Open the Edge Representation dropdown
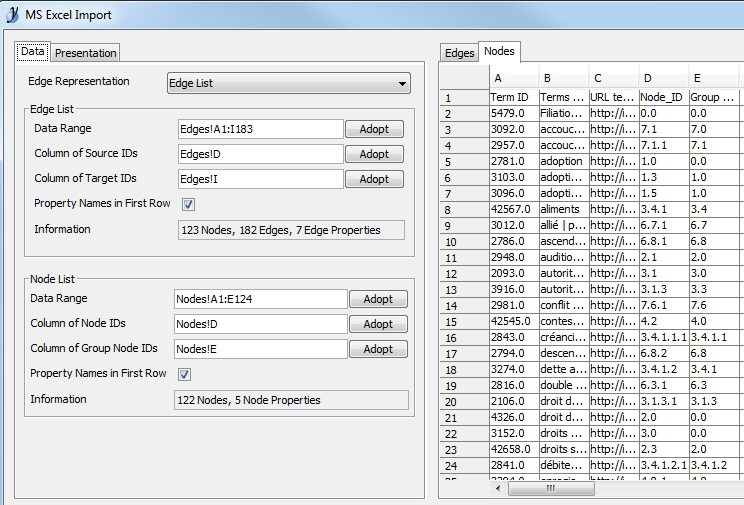 click(288, 83)
